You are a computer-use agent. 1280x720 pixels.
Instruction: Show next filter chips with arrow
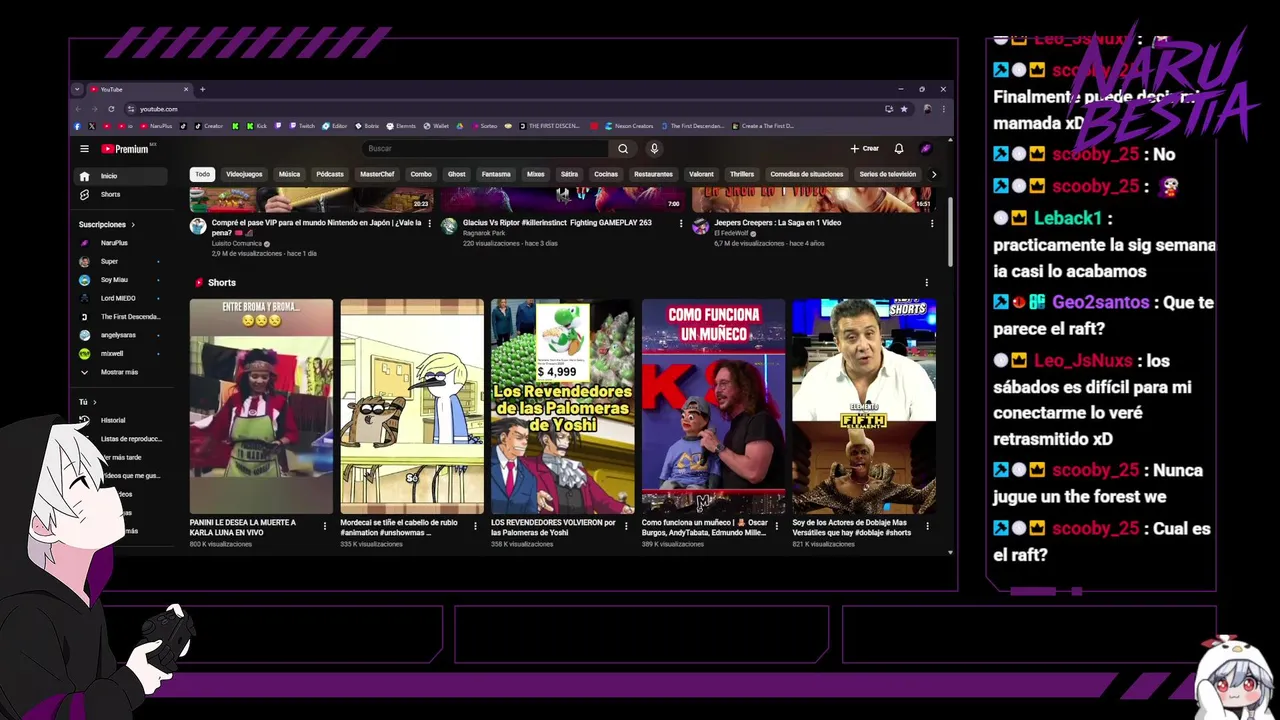(934, 174)
